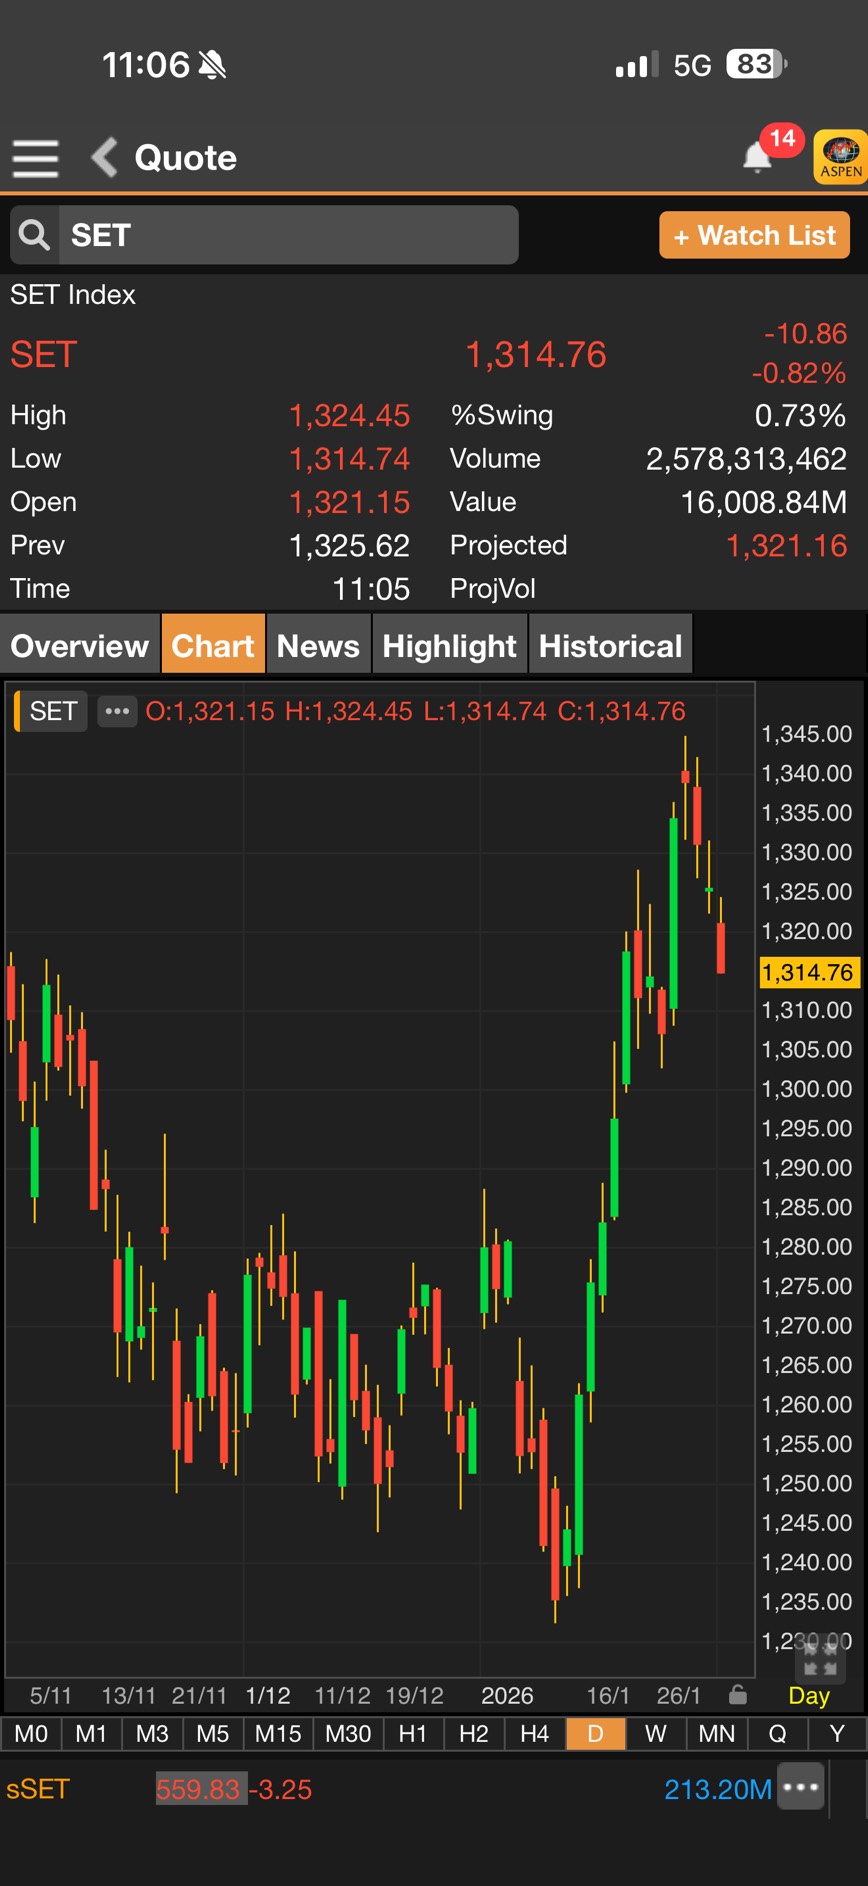Select the W weekly timeframe
This screenshot has width=868, height=1886.
coord(656,1733)
